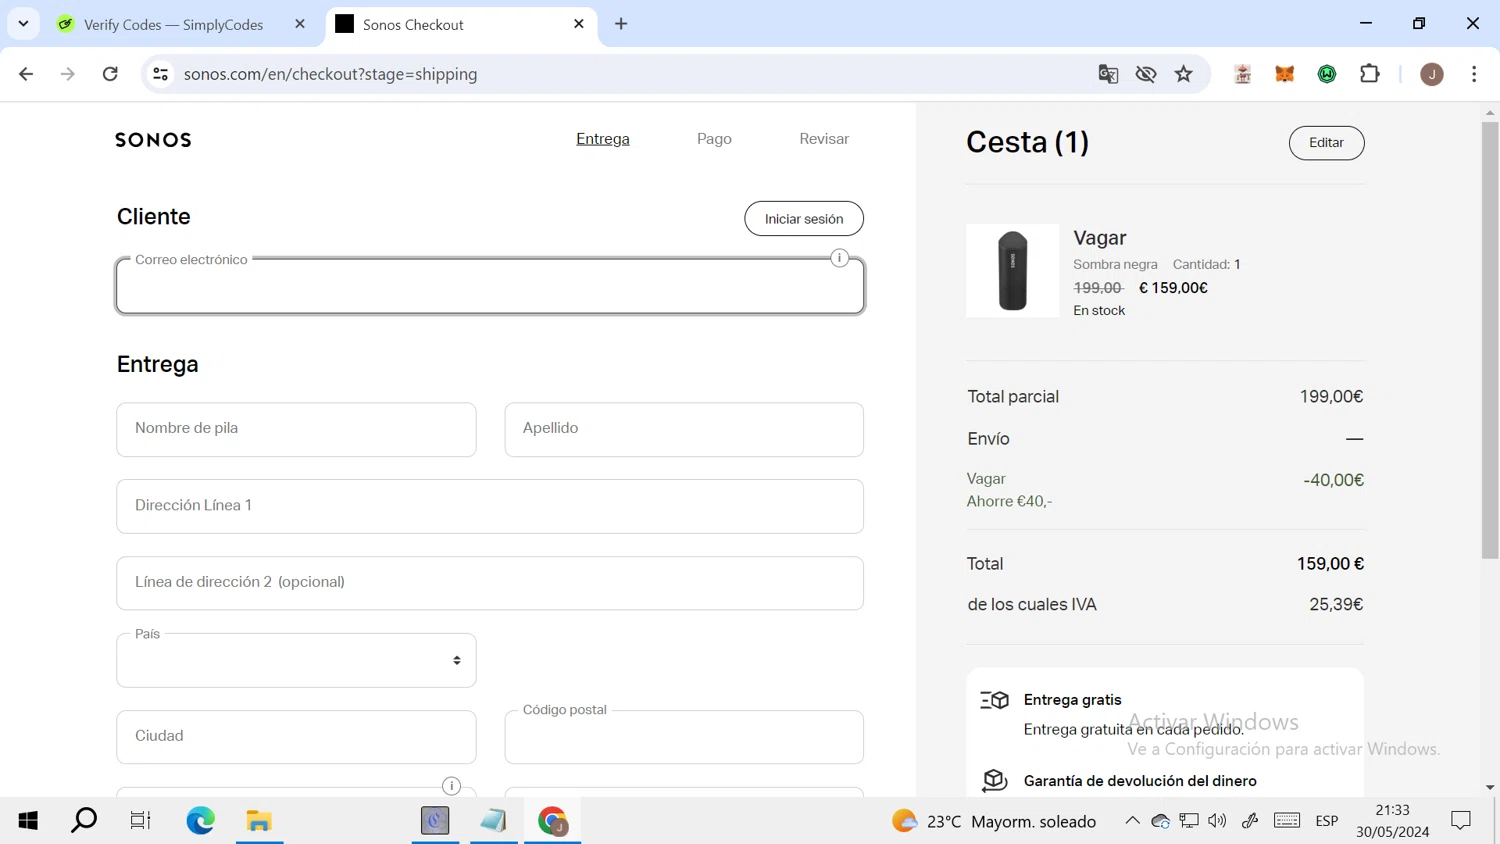Viewport: 1500px width, 844px height.
Task: Focus the Código postal field
Action: click(x=684, y=737)
